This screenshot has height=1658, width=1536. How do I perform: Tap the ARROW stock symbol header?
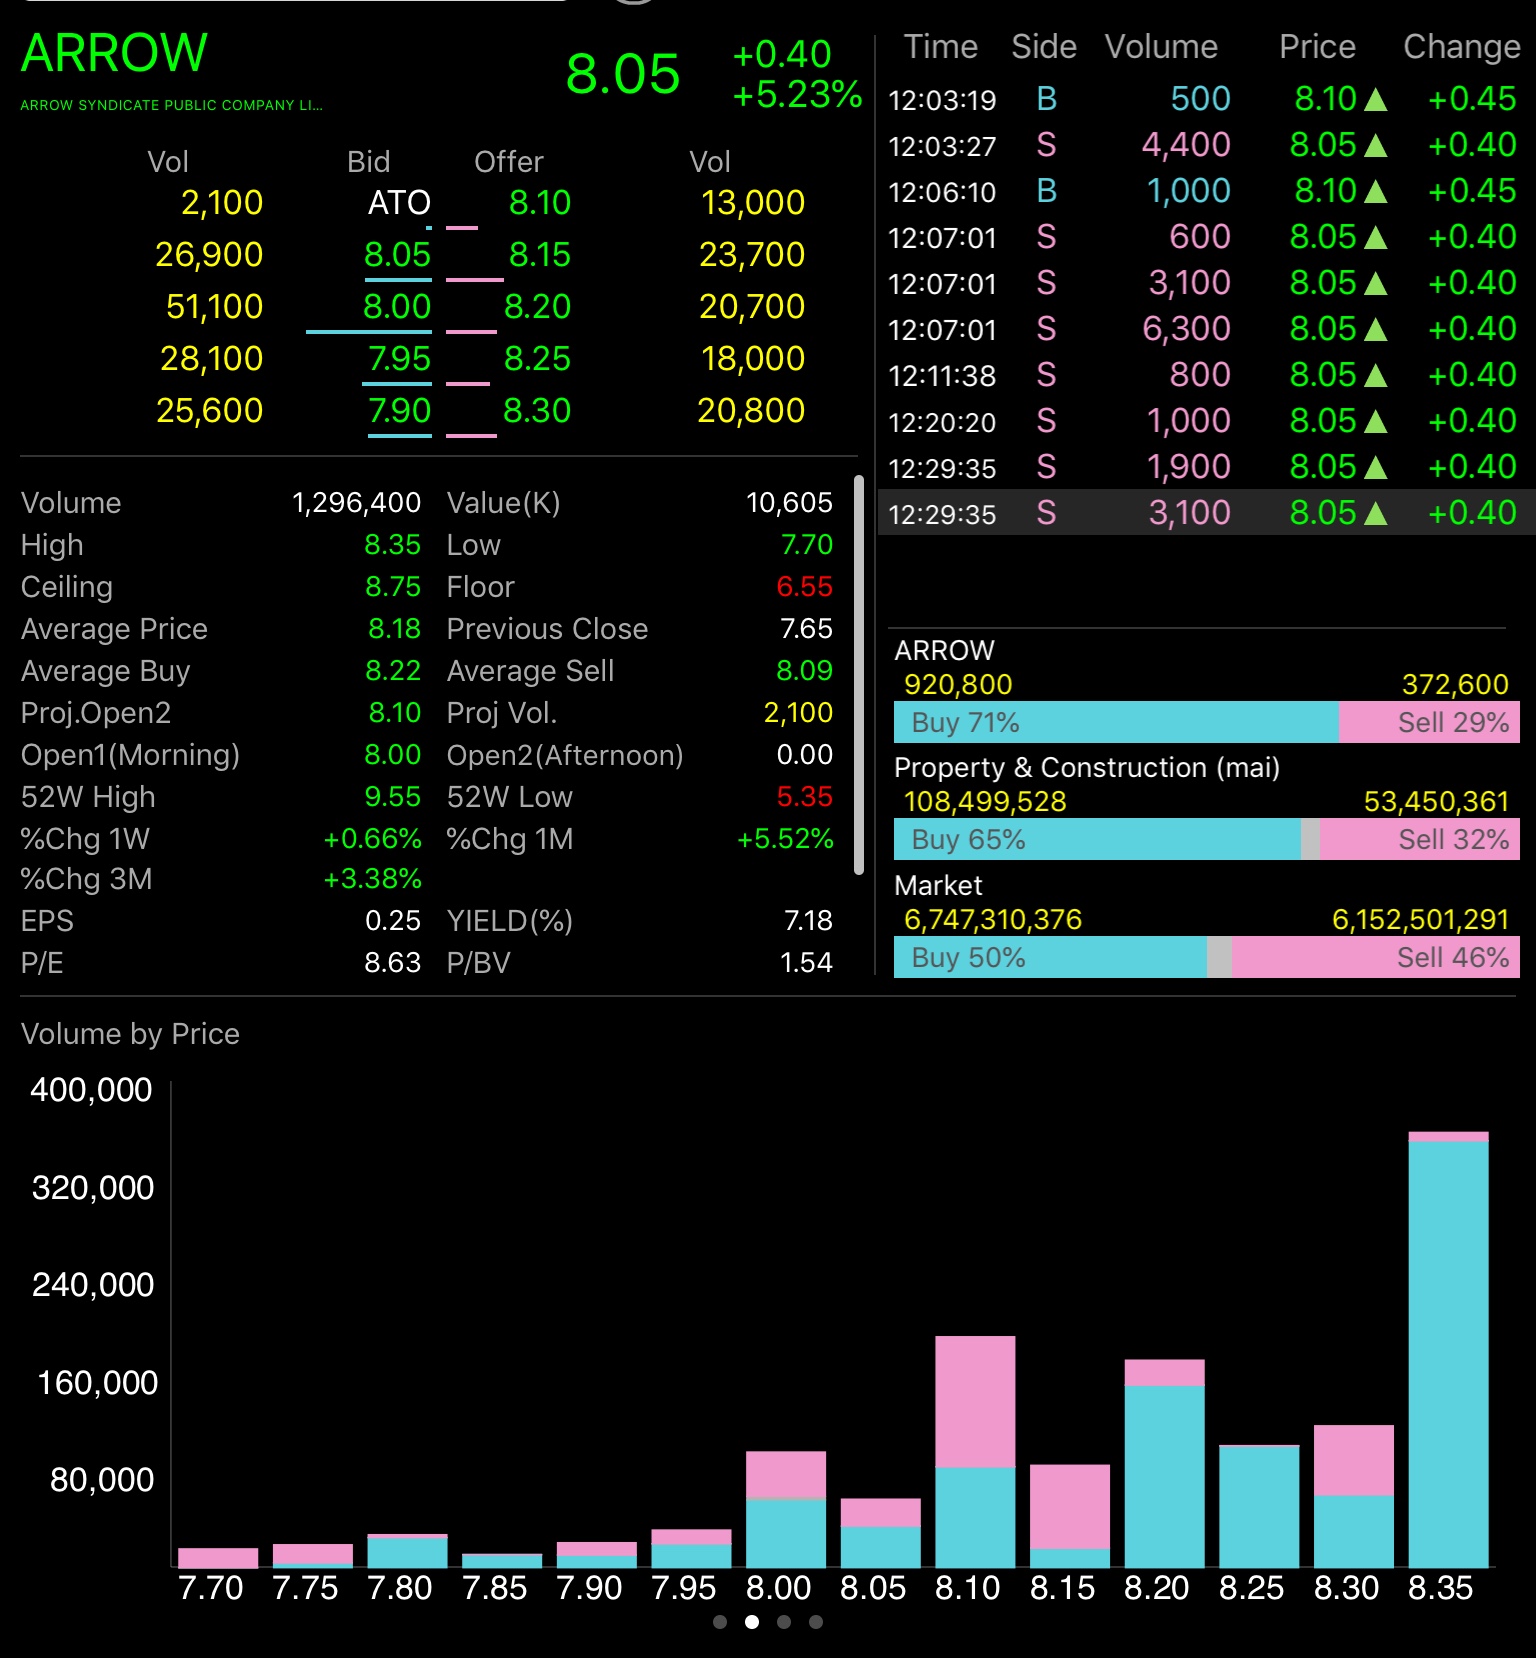[x=114, y=53]
